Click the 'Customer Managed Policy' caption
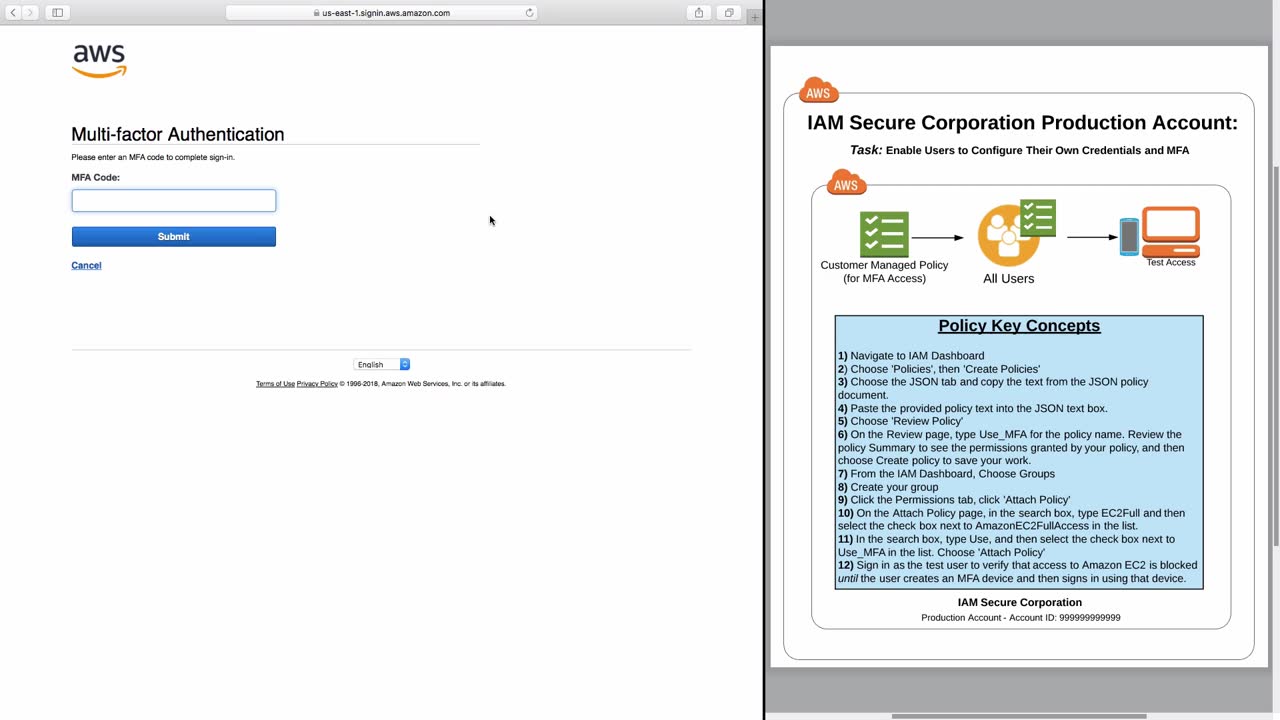The height and width of the screenshot is (720, 1280). coord(884,272)
